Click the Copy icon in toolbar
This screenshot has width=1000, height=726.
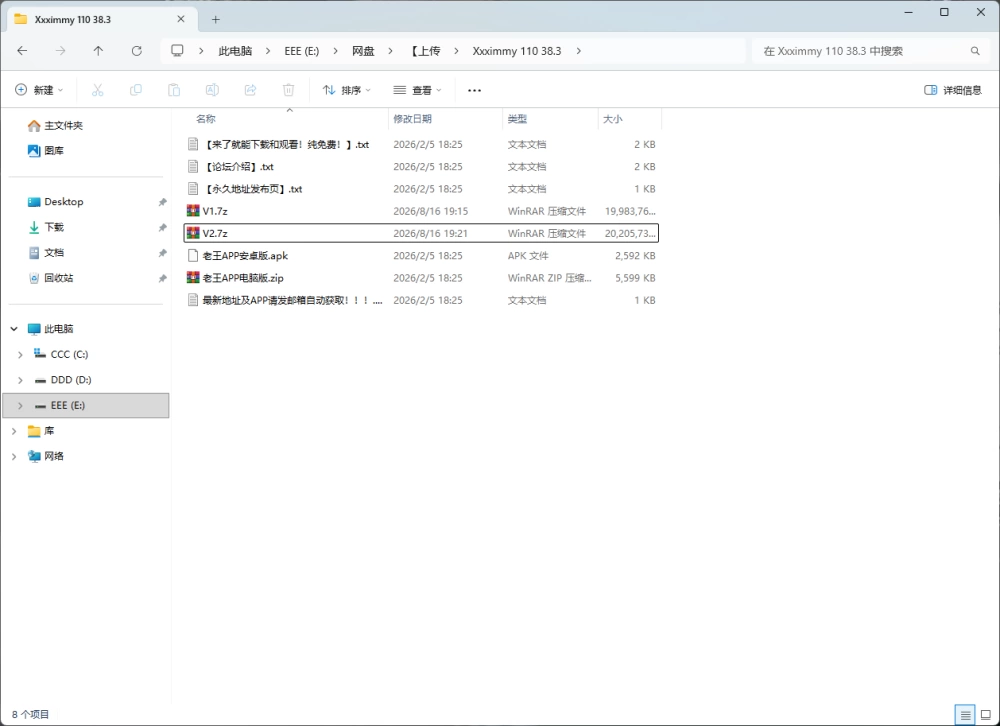[136, 90]
